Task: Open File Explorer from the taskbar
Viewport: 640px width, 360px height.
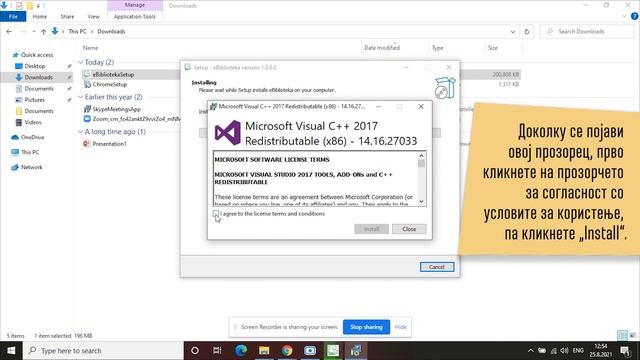Action: 264,351
